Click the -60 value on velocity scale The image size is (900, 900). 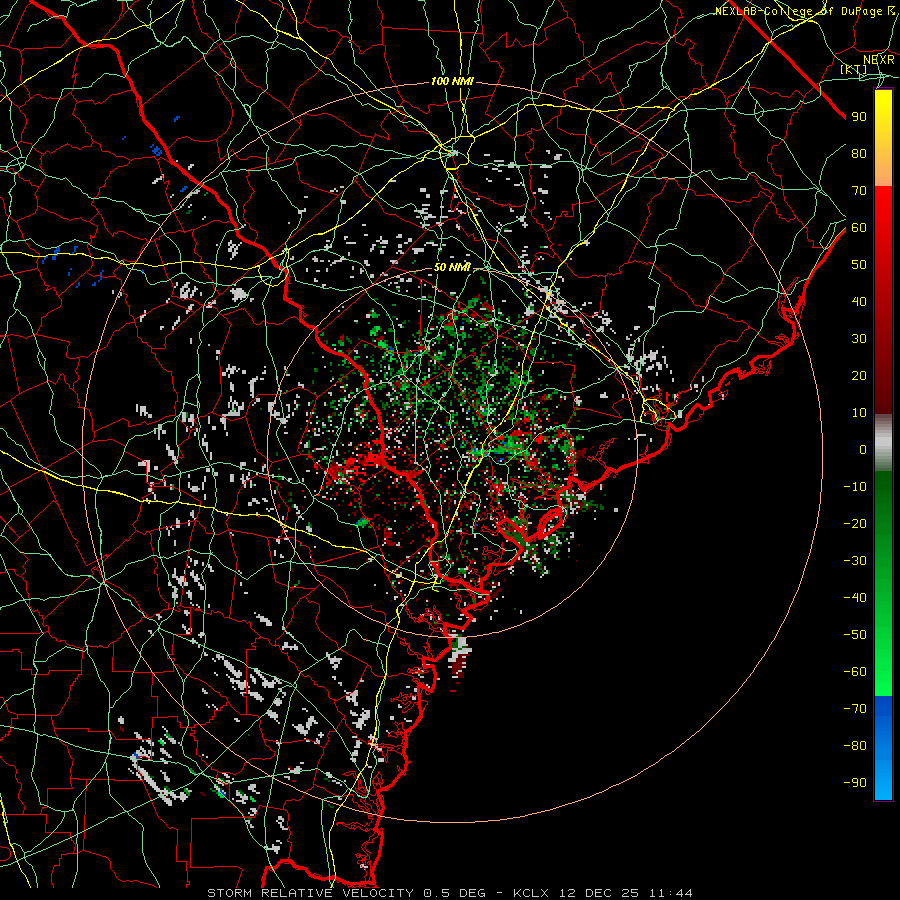tap(855, 672)
